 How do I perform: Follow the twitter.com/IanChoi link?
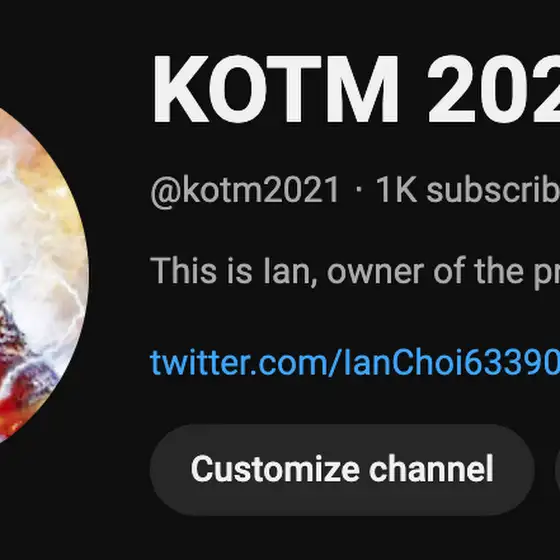point(355,363)
